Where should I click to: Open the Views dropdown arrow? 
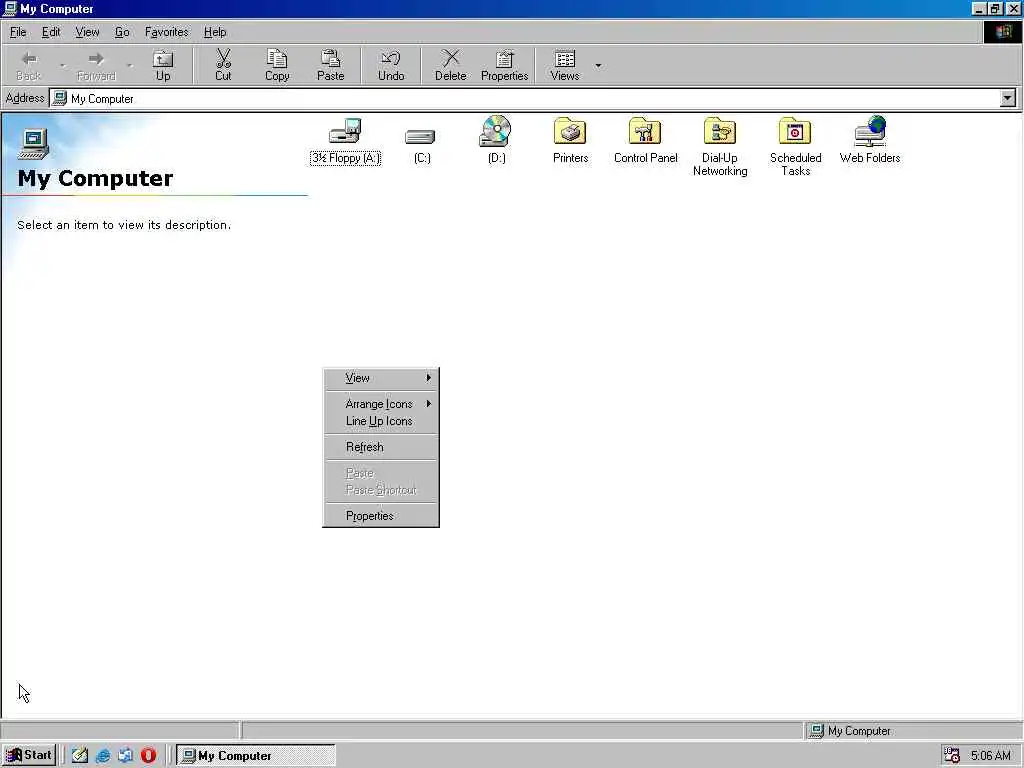pyautogui.click(x=598, y=65)
